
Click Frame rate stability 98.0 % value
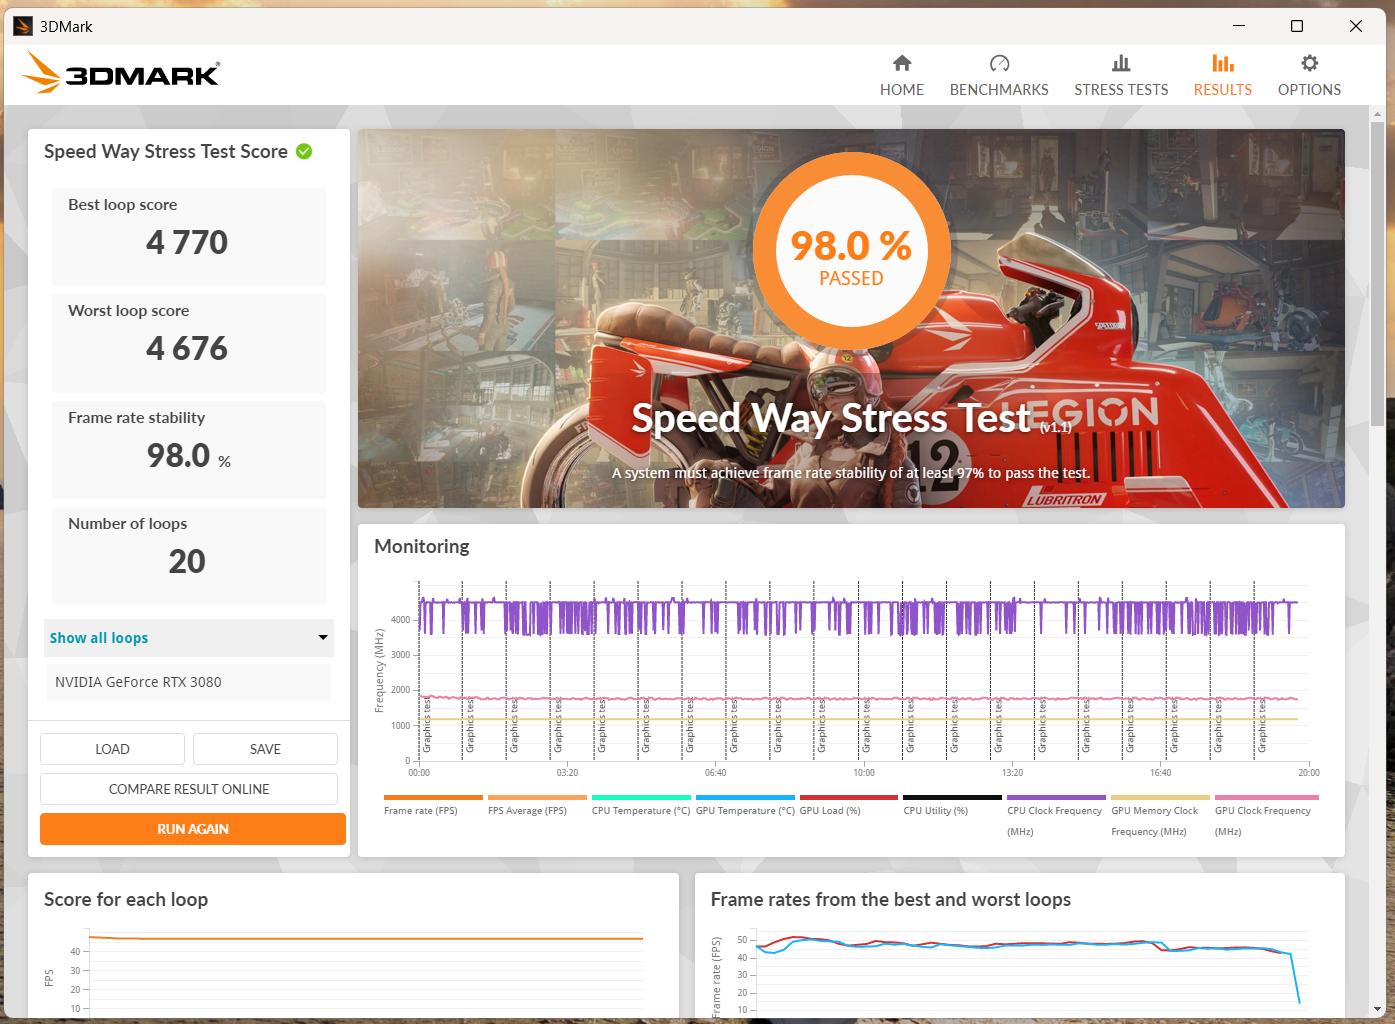pyautogui.click(x=188, y=456)
